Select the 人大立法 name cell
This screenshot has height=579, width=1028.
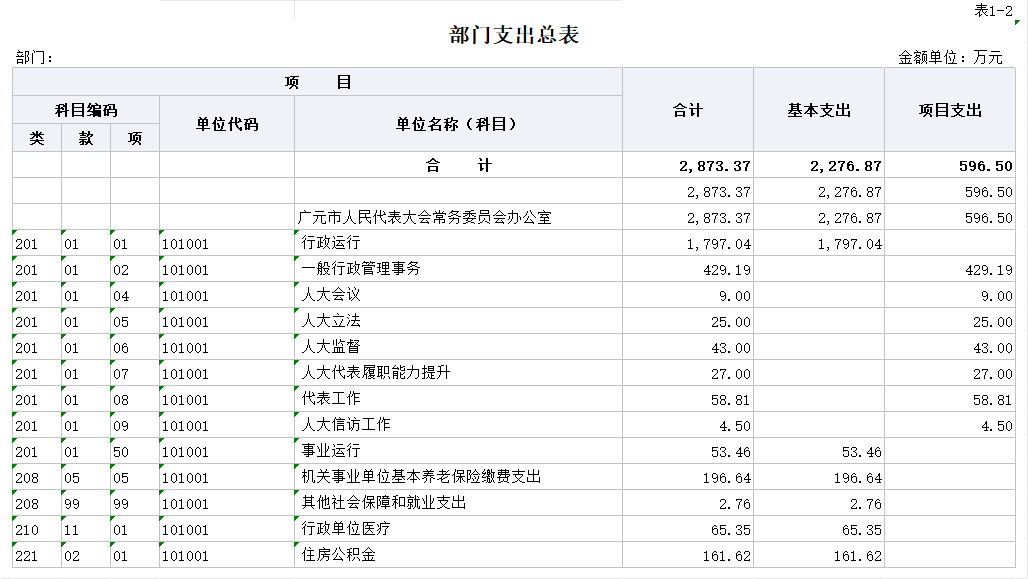331,321
